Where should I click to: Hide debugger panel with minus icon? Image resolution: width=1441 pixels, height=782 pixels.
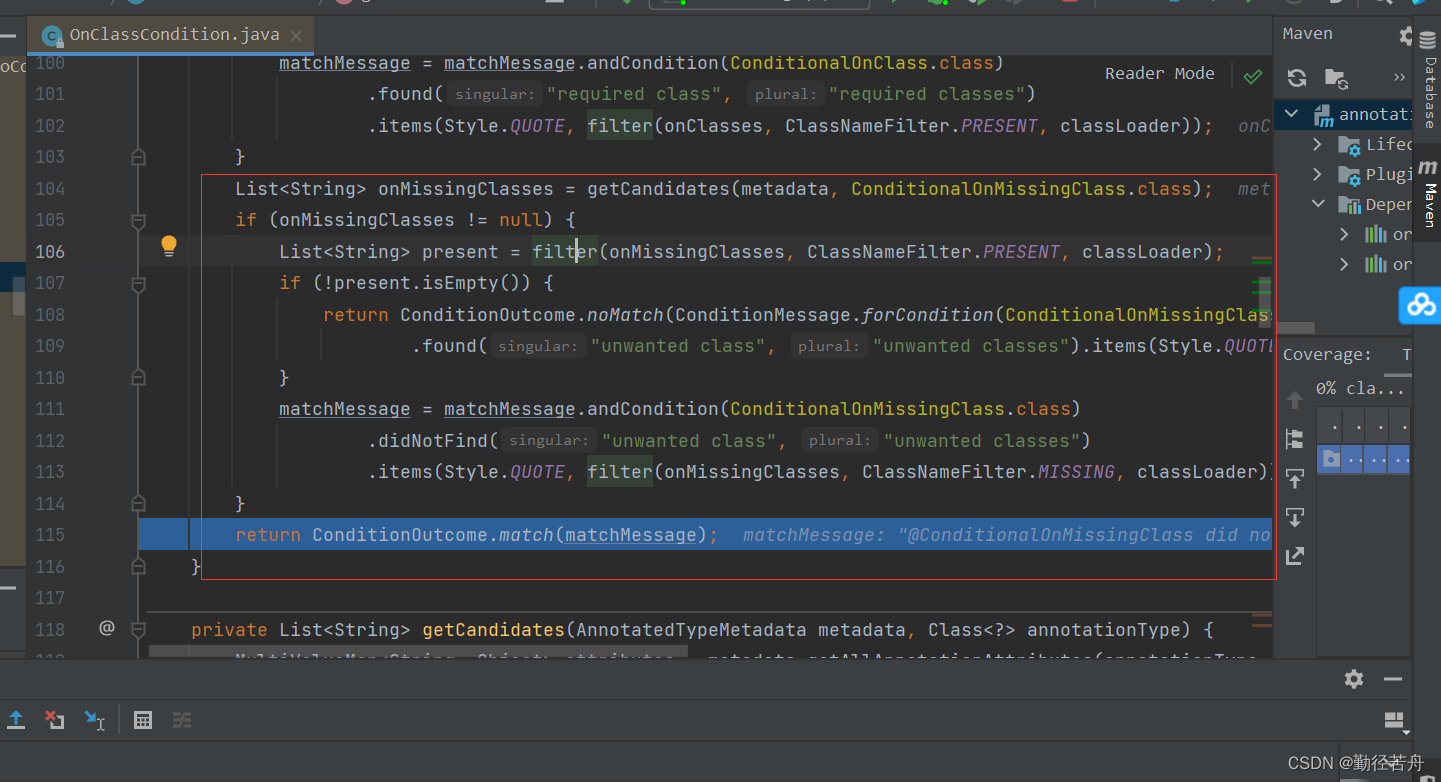pyautogui.click(x=1393, y=679)
